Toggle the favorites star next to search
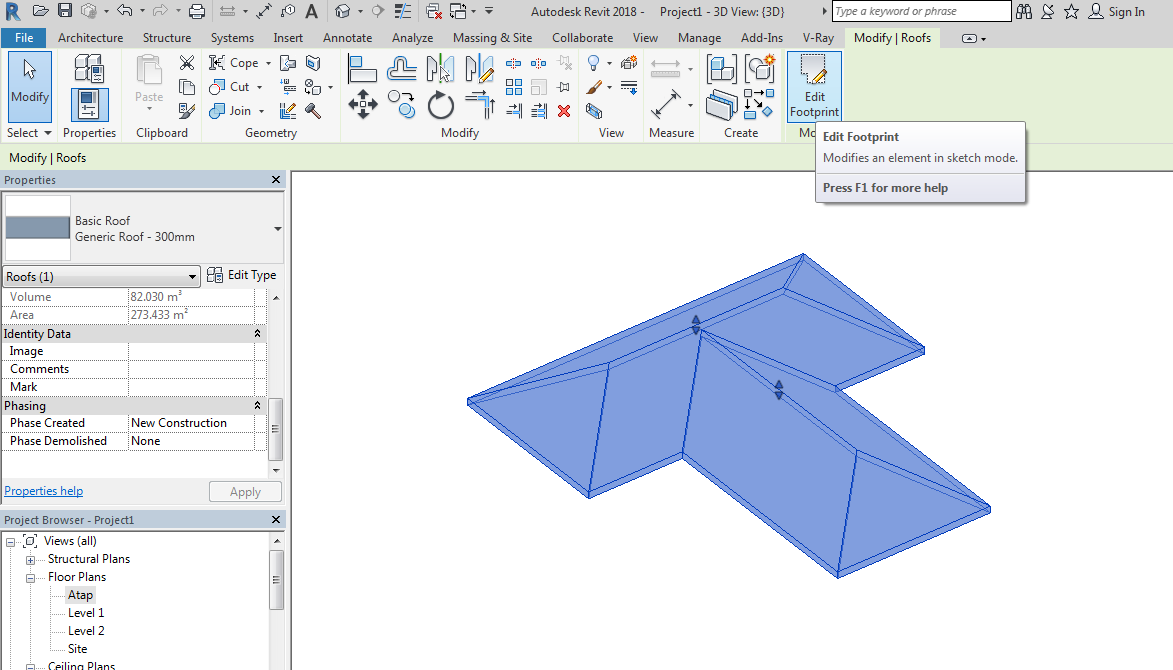Viewport: 1173px width, 670px height. (x=1071, y=11)
